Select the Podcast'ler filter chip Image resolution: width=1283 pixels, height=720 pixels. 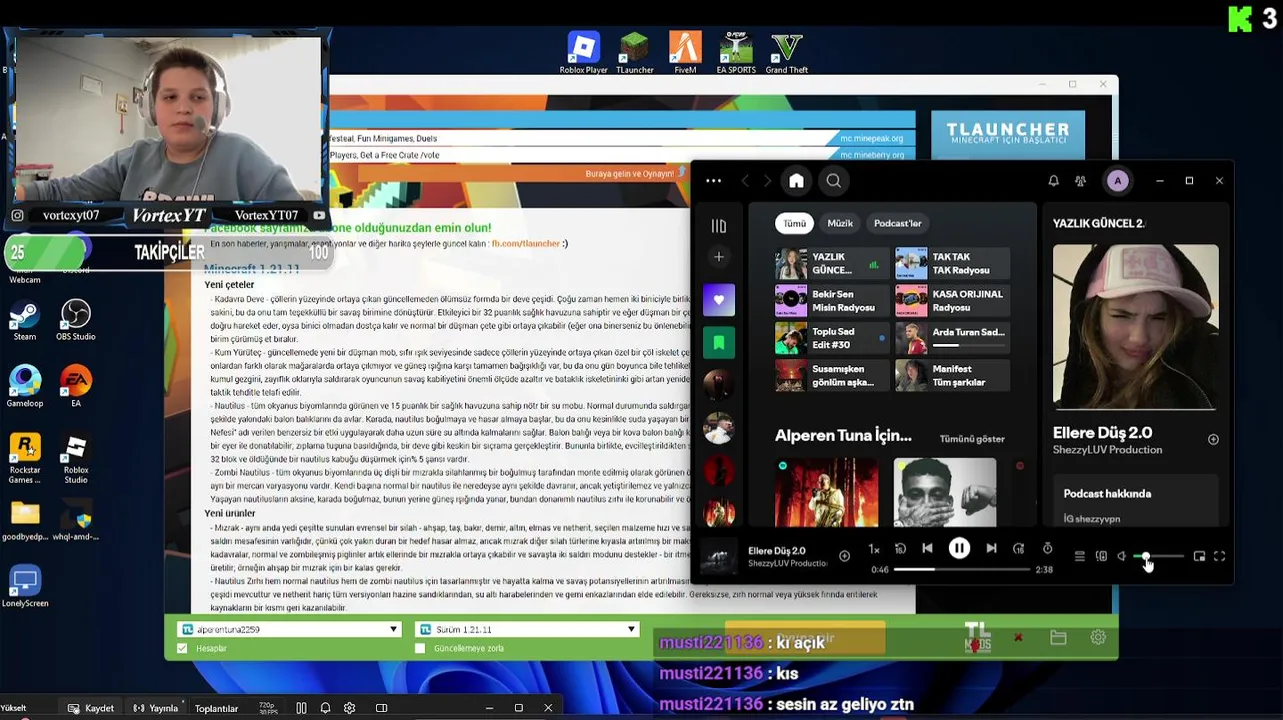[x=897, y=223]
